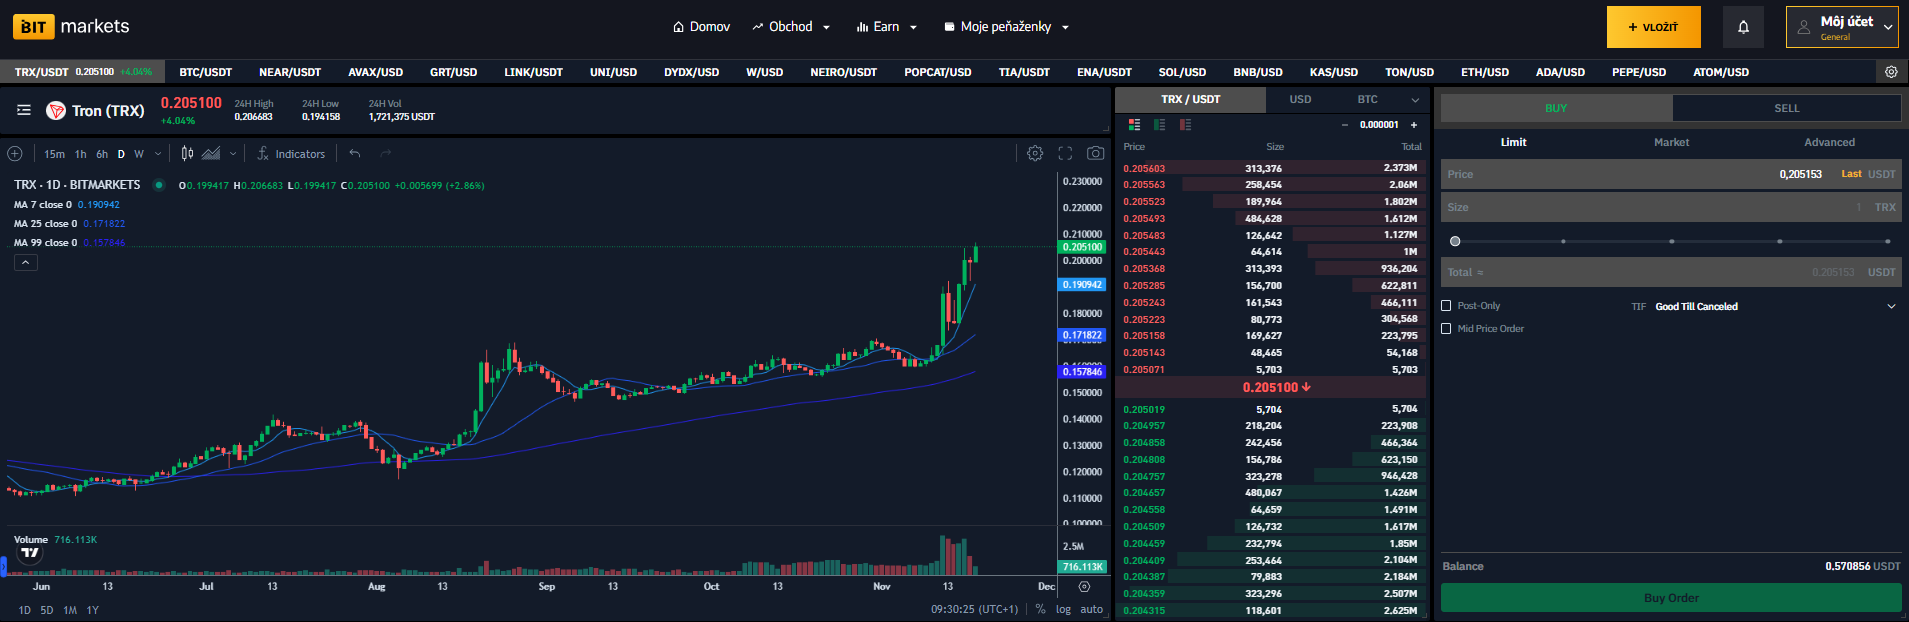1909x622 pixels.
Task: Show only bids order book view
Action: tap(1159, 125)
